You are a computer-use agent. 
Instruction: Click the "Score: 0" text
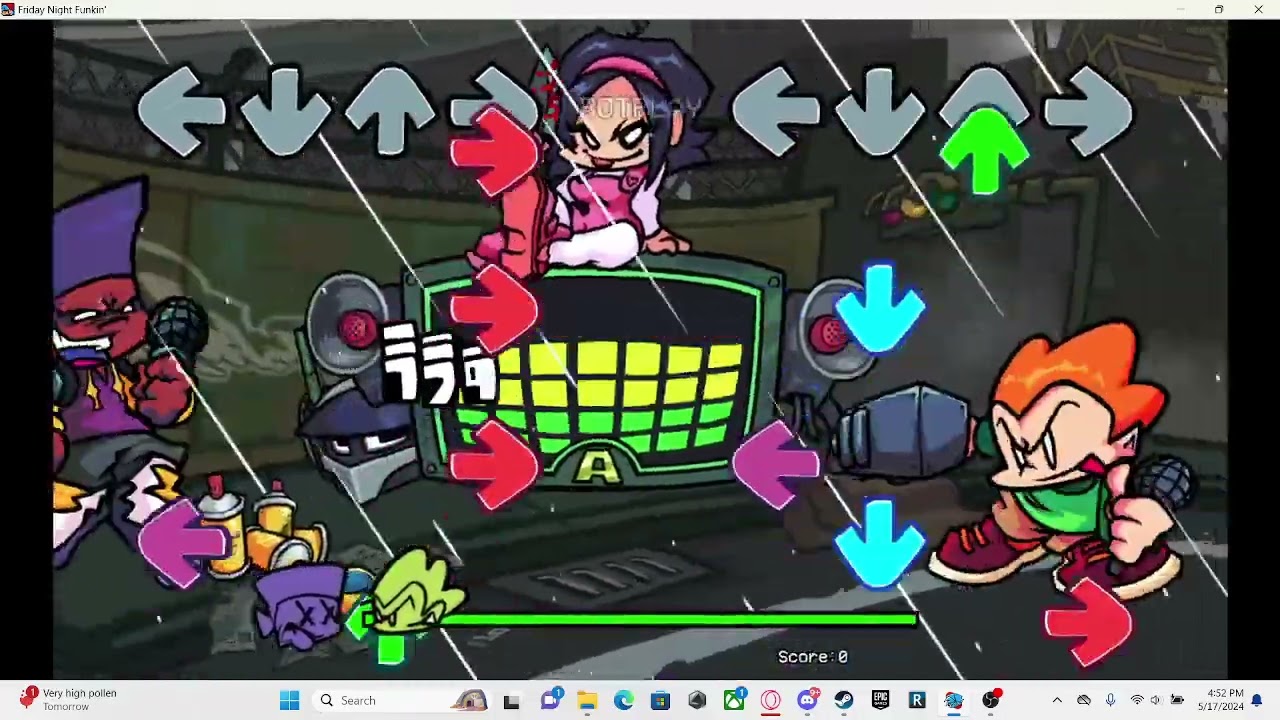click(812, 657)
